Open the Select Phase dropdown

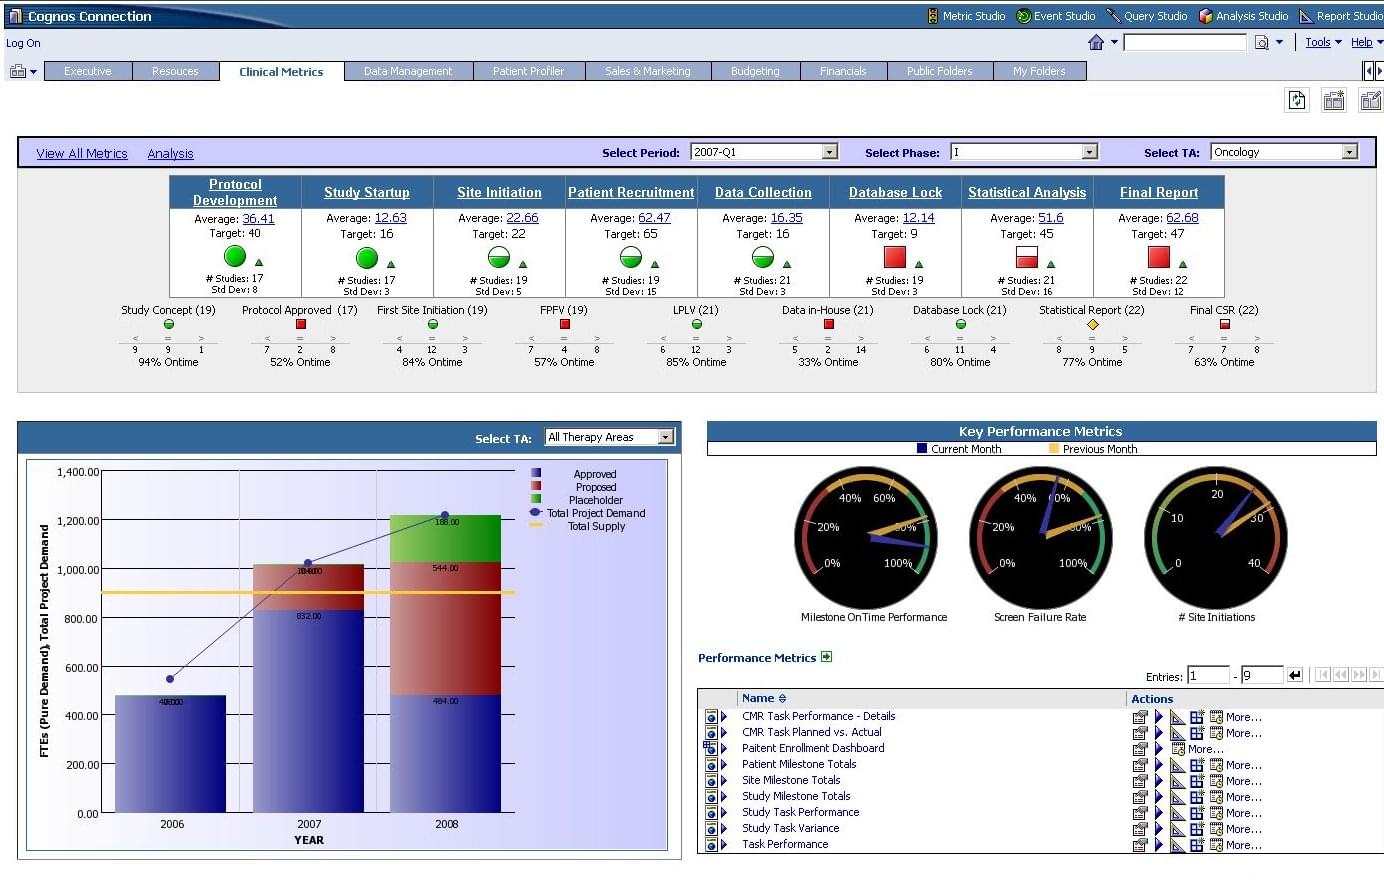point(1090,152)
